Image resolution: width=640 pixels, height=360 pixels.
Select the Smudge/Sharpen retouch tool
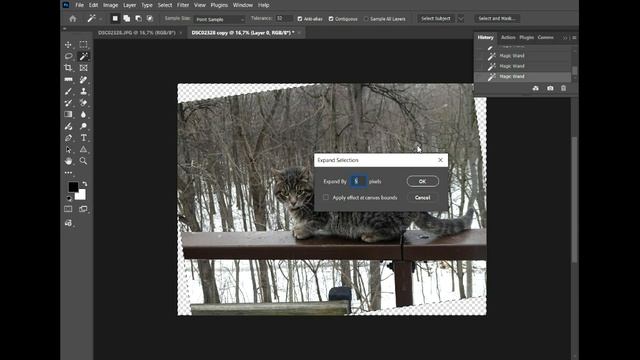[x=68, y=127]
